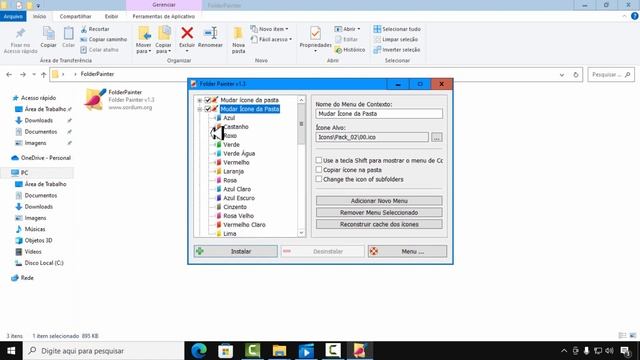Click Adicionar Novo Menu button

pos(379,201)
